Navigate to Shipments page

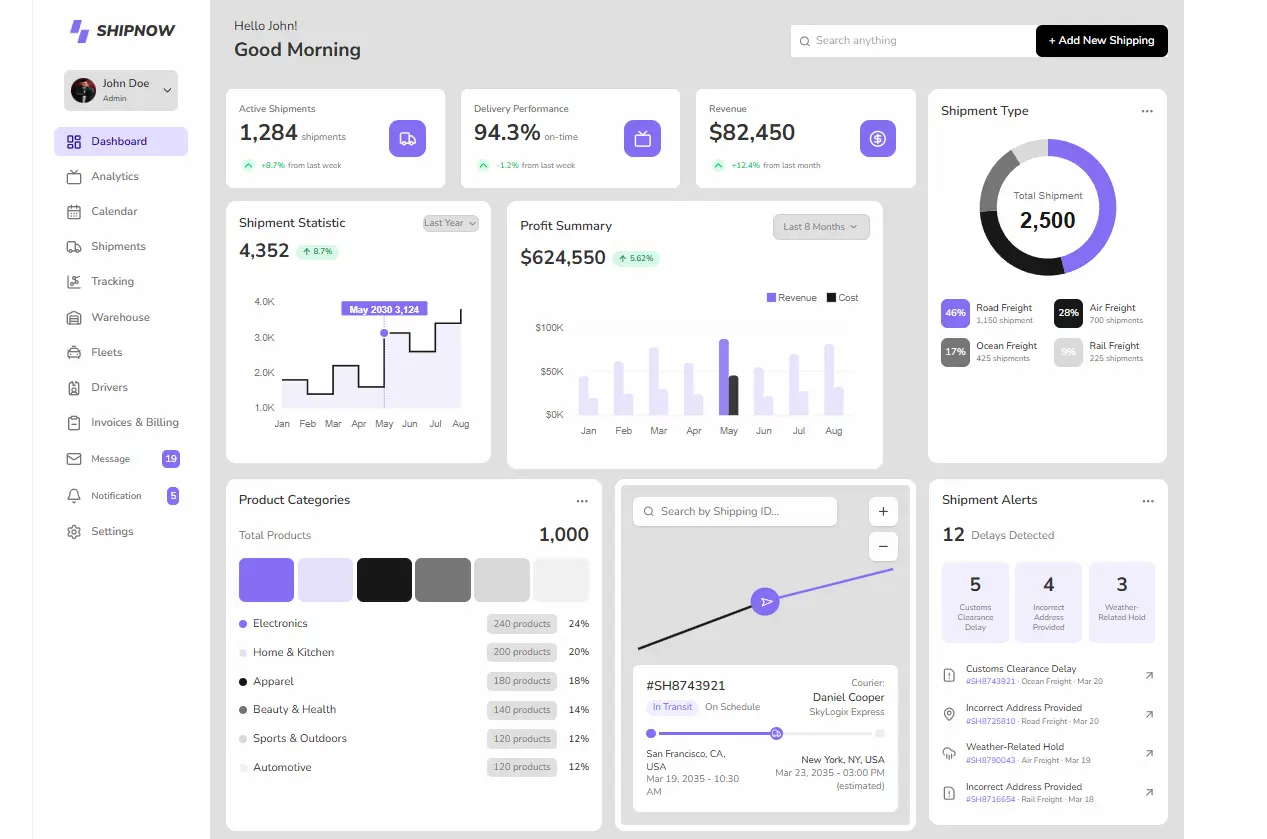click(x=121, y=247)
